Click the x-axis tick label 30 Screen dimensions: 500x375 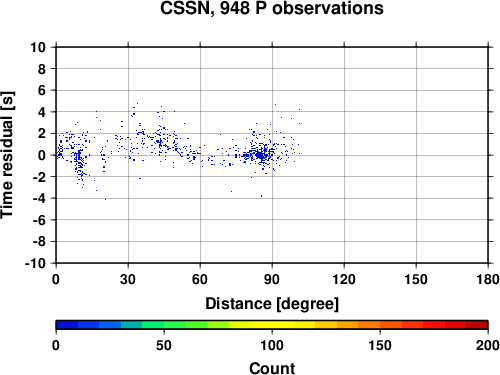[128, 279]
